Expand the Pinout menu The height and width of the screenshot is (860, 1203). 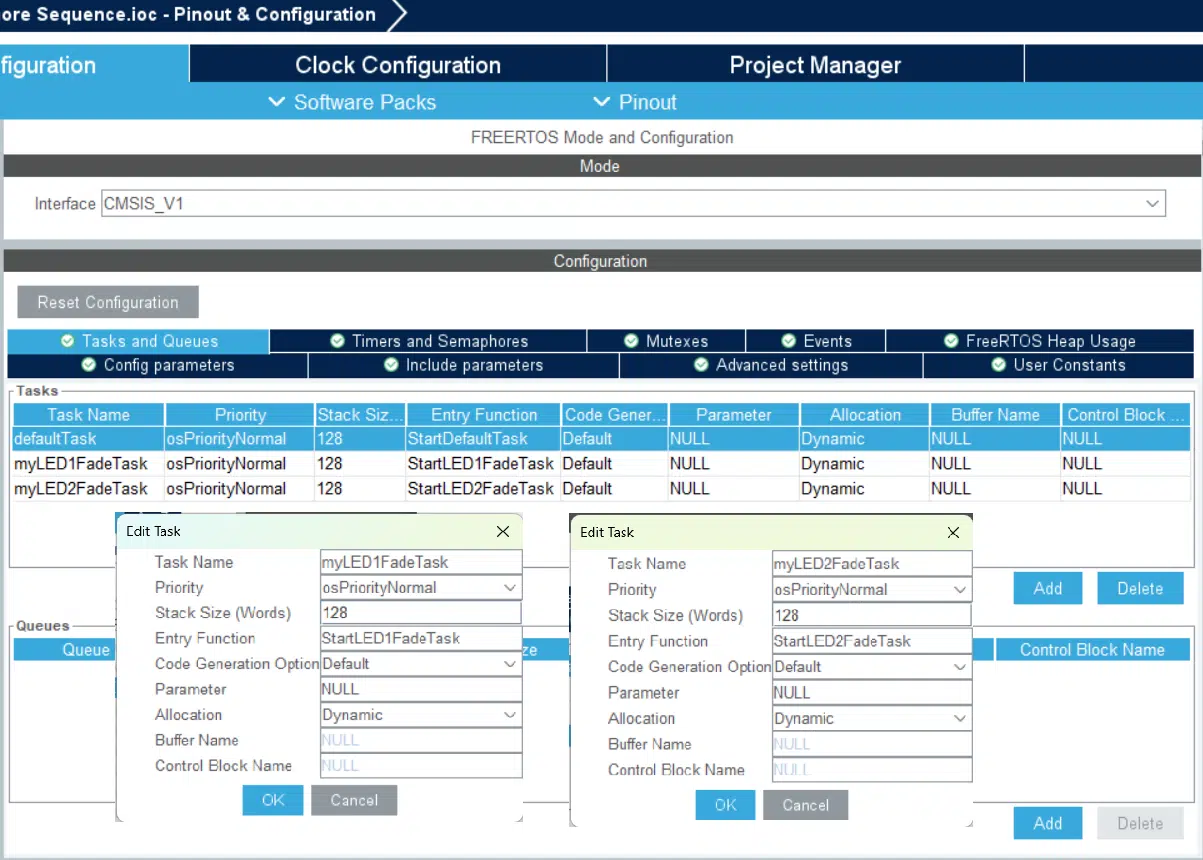[x=635, y=102]
